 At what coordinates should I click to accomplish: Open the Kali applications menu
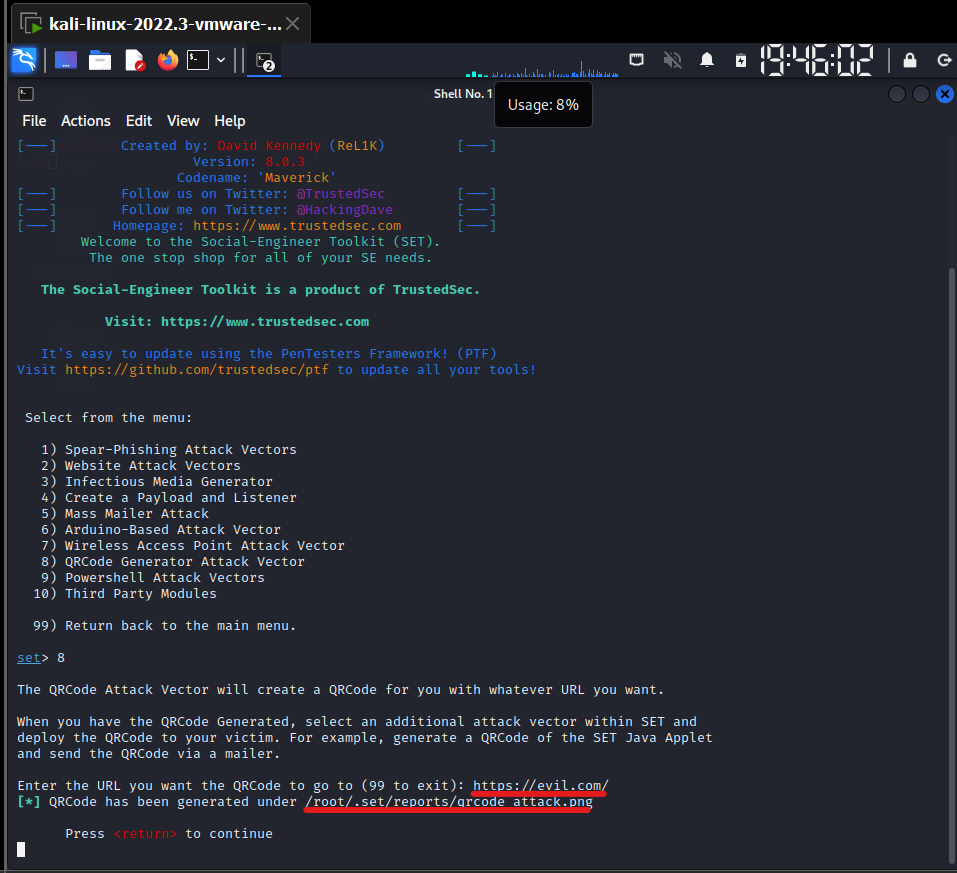[23, 60]
